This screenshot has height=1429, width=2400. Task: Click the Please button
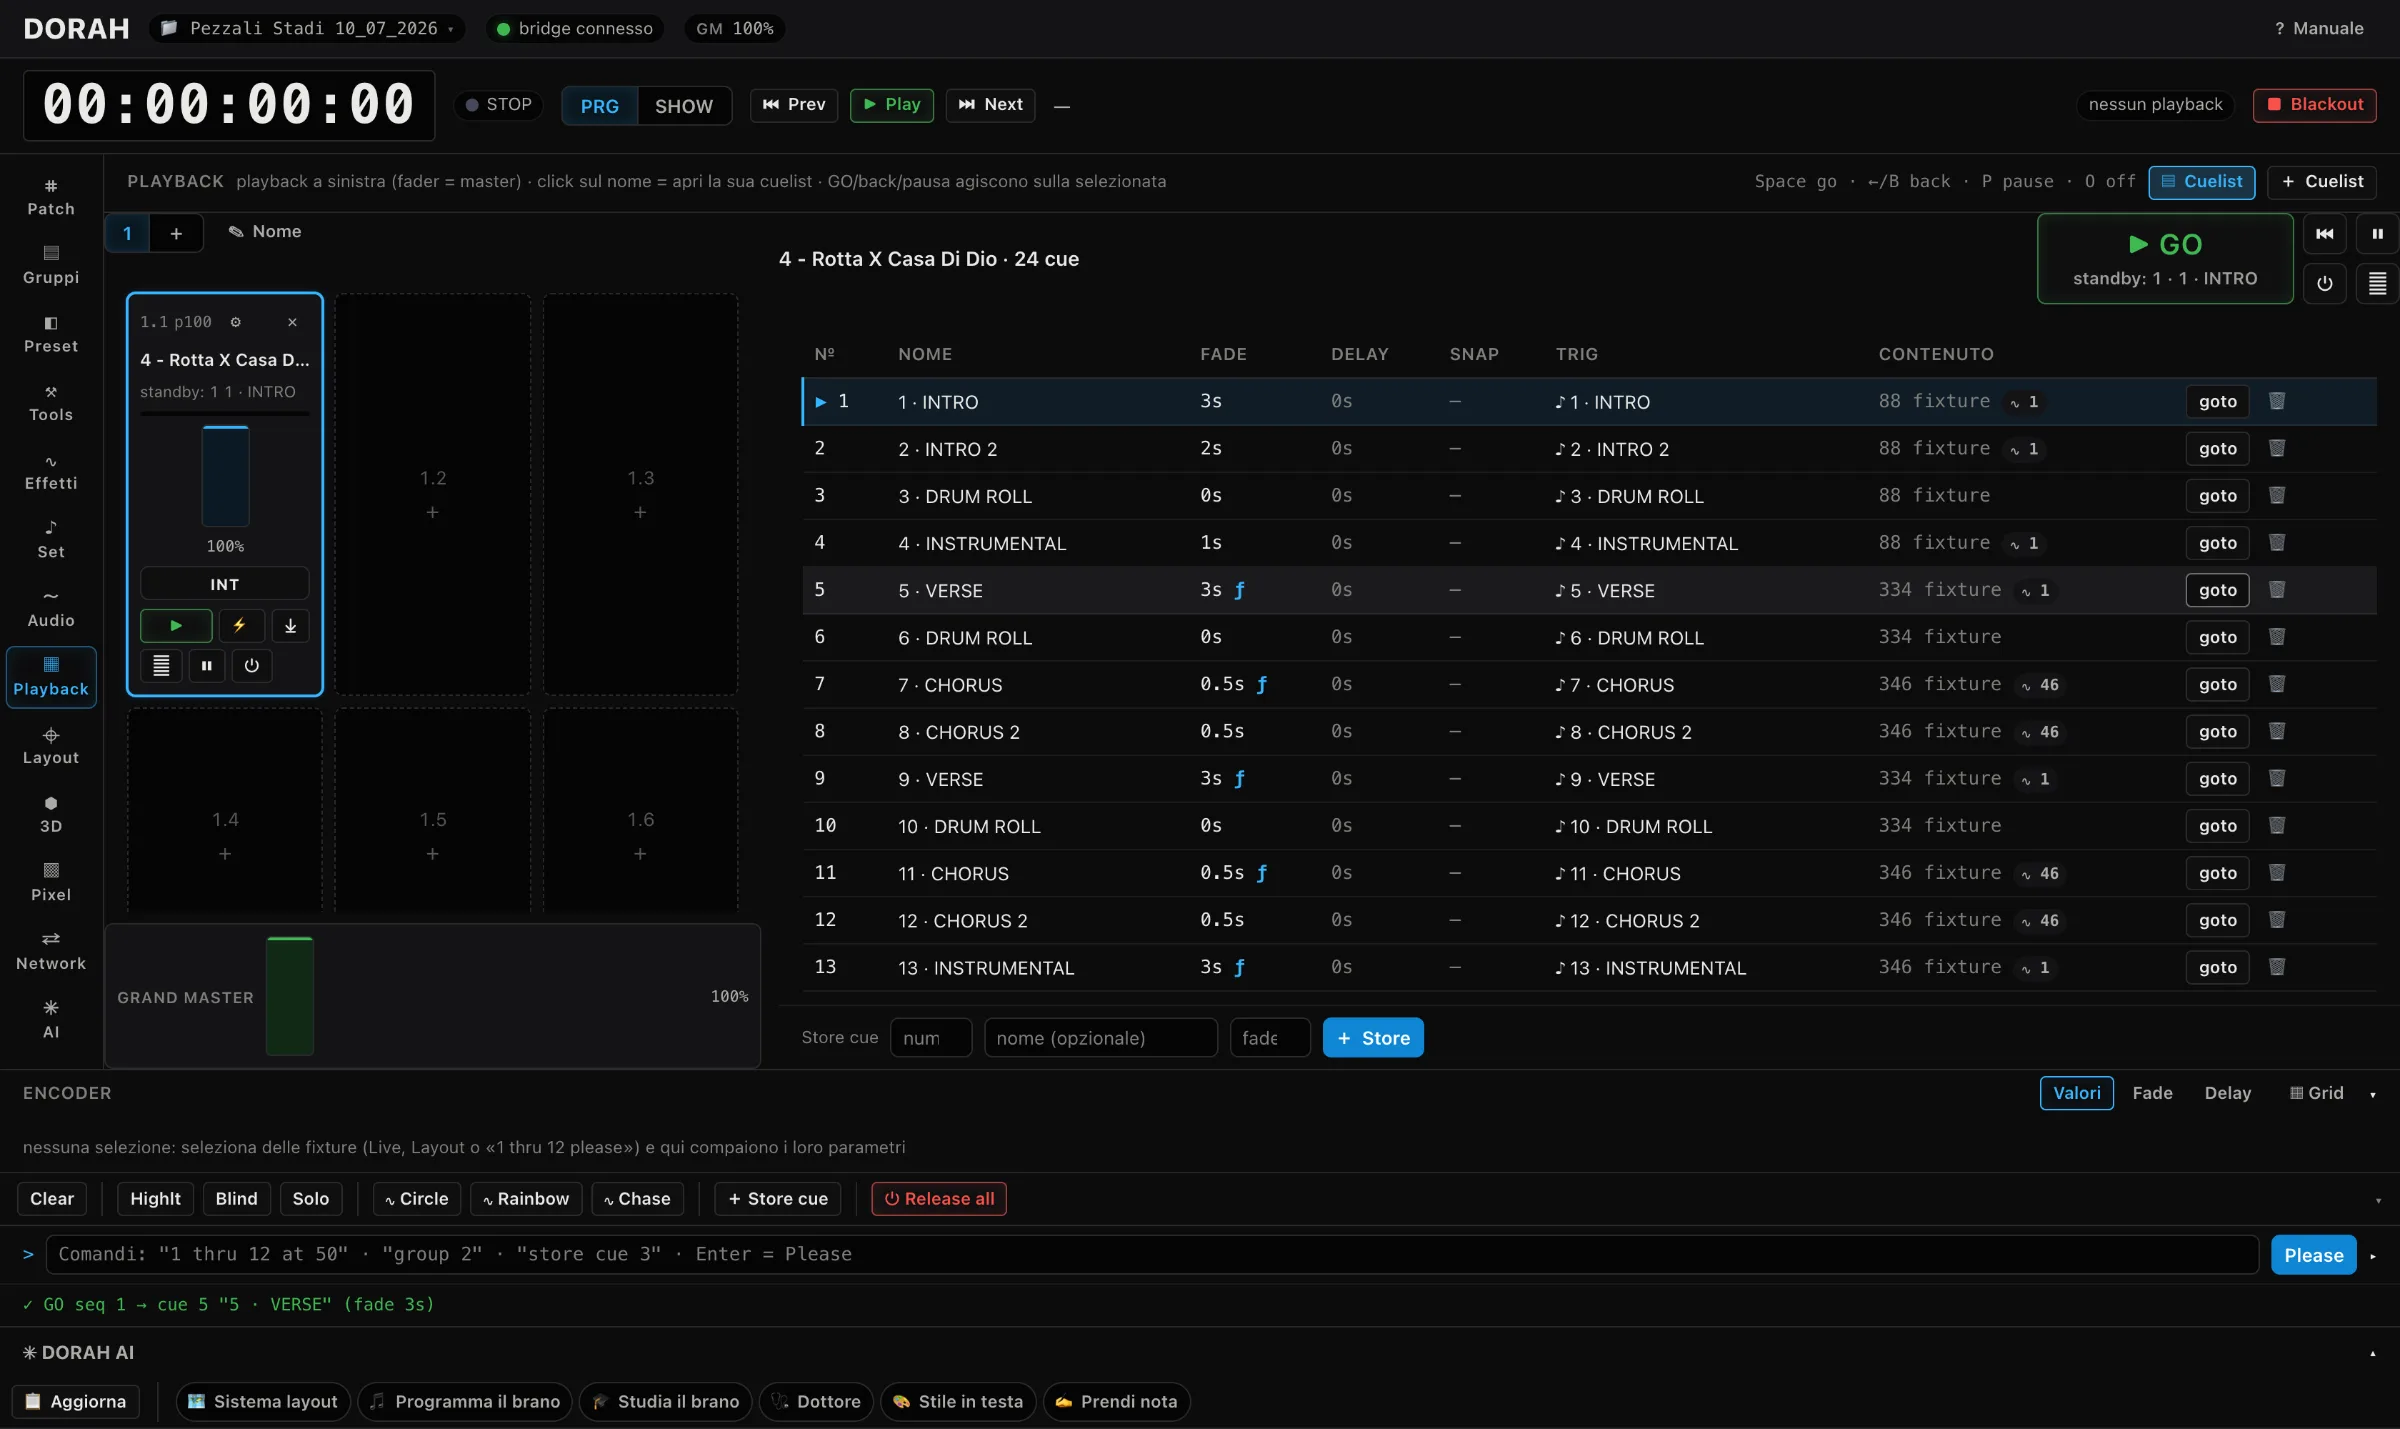pyautogui.click(x=2314, y=1256)
